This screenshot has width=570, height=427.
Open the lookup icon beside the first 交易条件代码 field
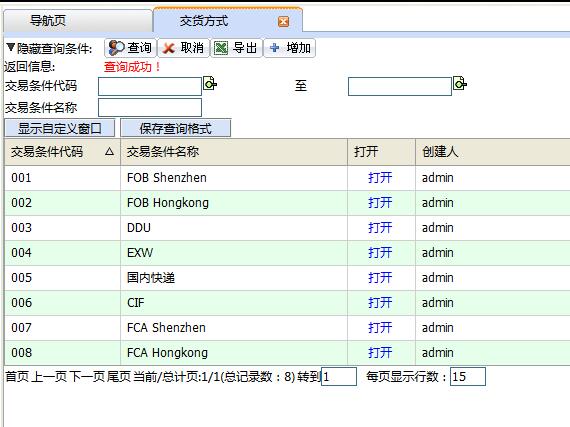[210, 84]
